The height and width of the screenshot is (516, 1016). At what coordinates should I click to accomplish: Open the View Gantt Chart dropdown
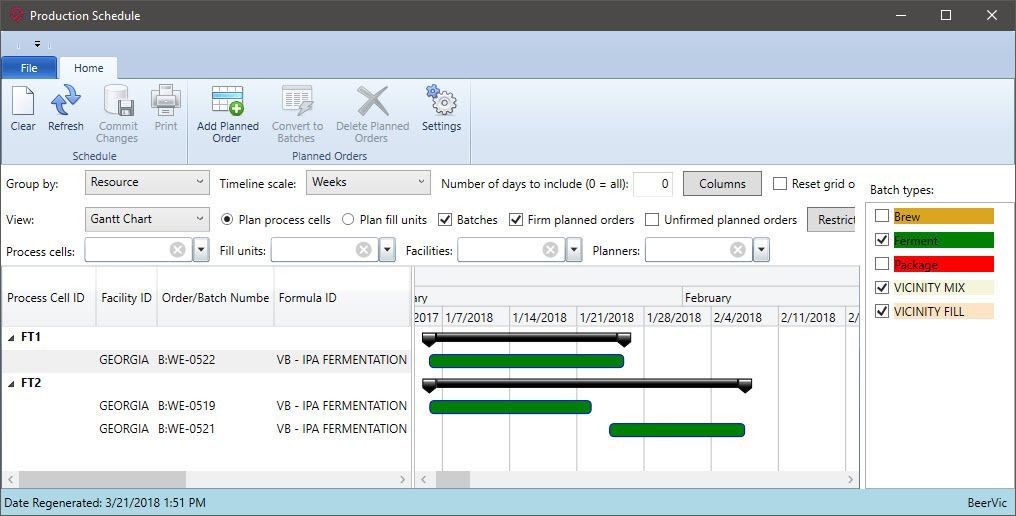point(147,219)
